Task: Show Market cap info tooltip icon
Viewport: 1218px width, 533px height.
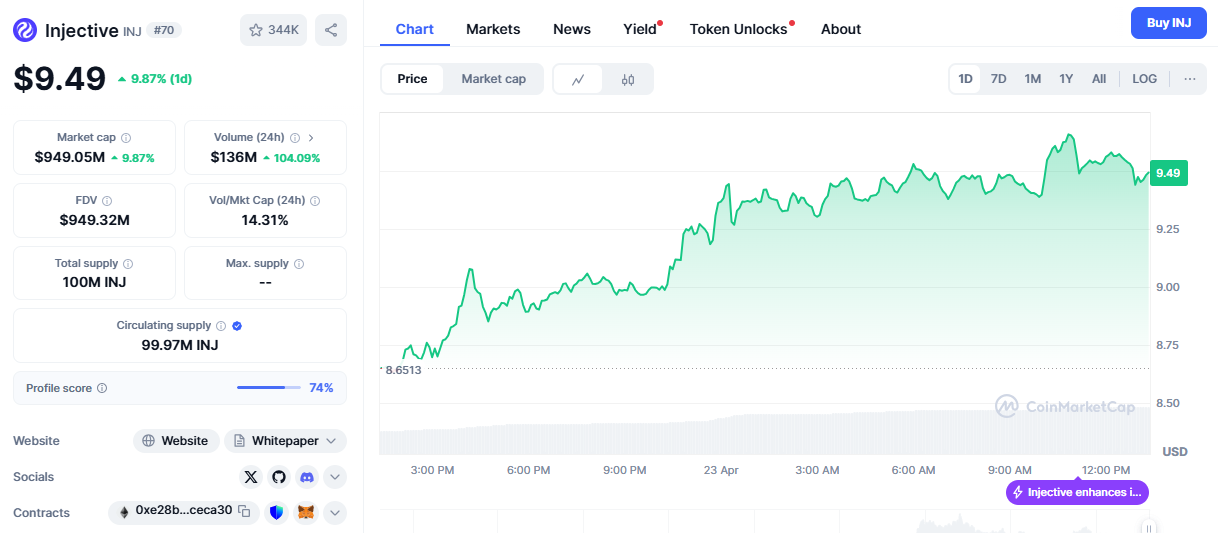Action: [126, 138]
